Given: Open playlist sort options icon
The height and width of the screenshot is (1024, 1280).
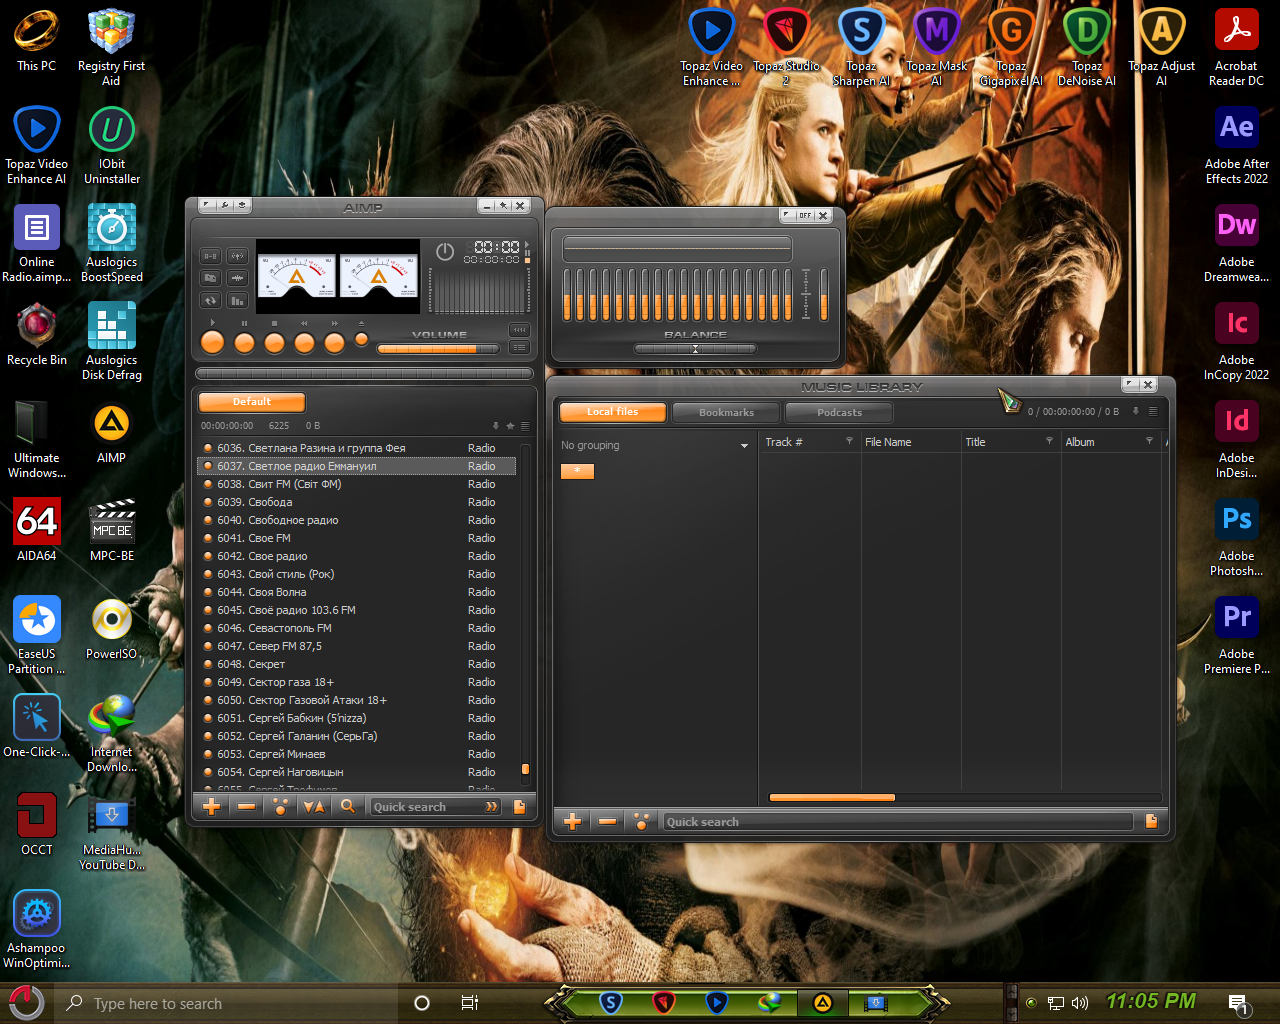Looking at the screenshot, I should pos(314,807).
